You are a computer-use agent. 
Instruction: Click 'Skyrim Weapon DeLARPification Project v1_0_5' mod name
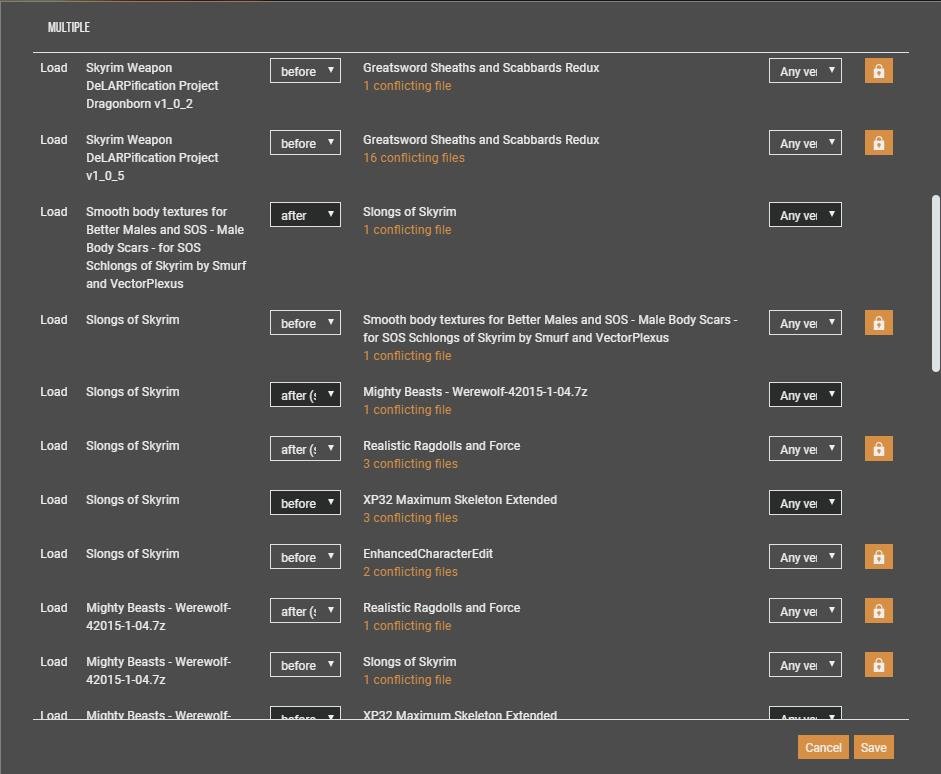[152, 158]
